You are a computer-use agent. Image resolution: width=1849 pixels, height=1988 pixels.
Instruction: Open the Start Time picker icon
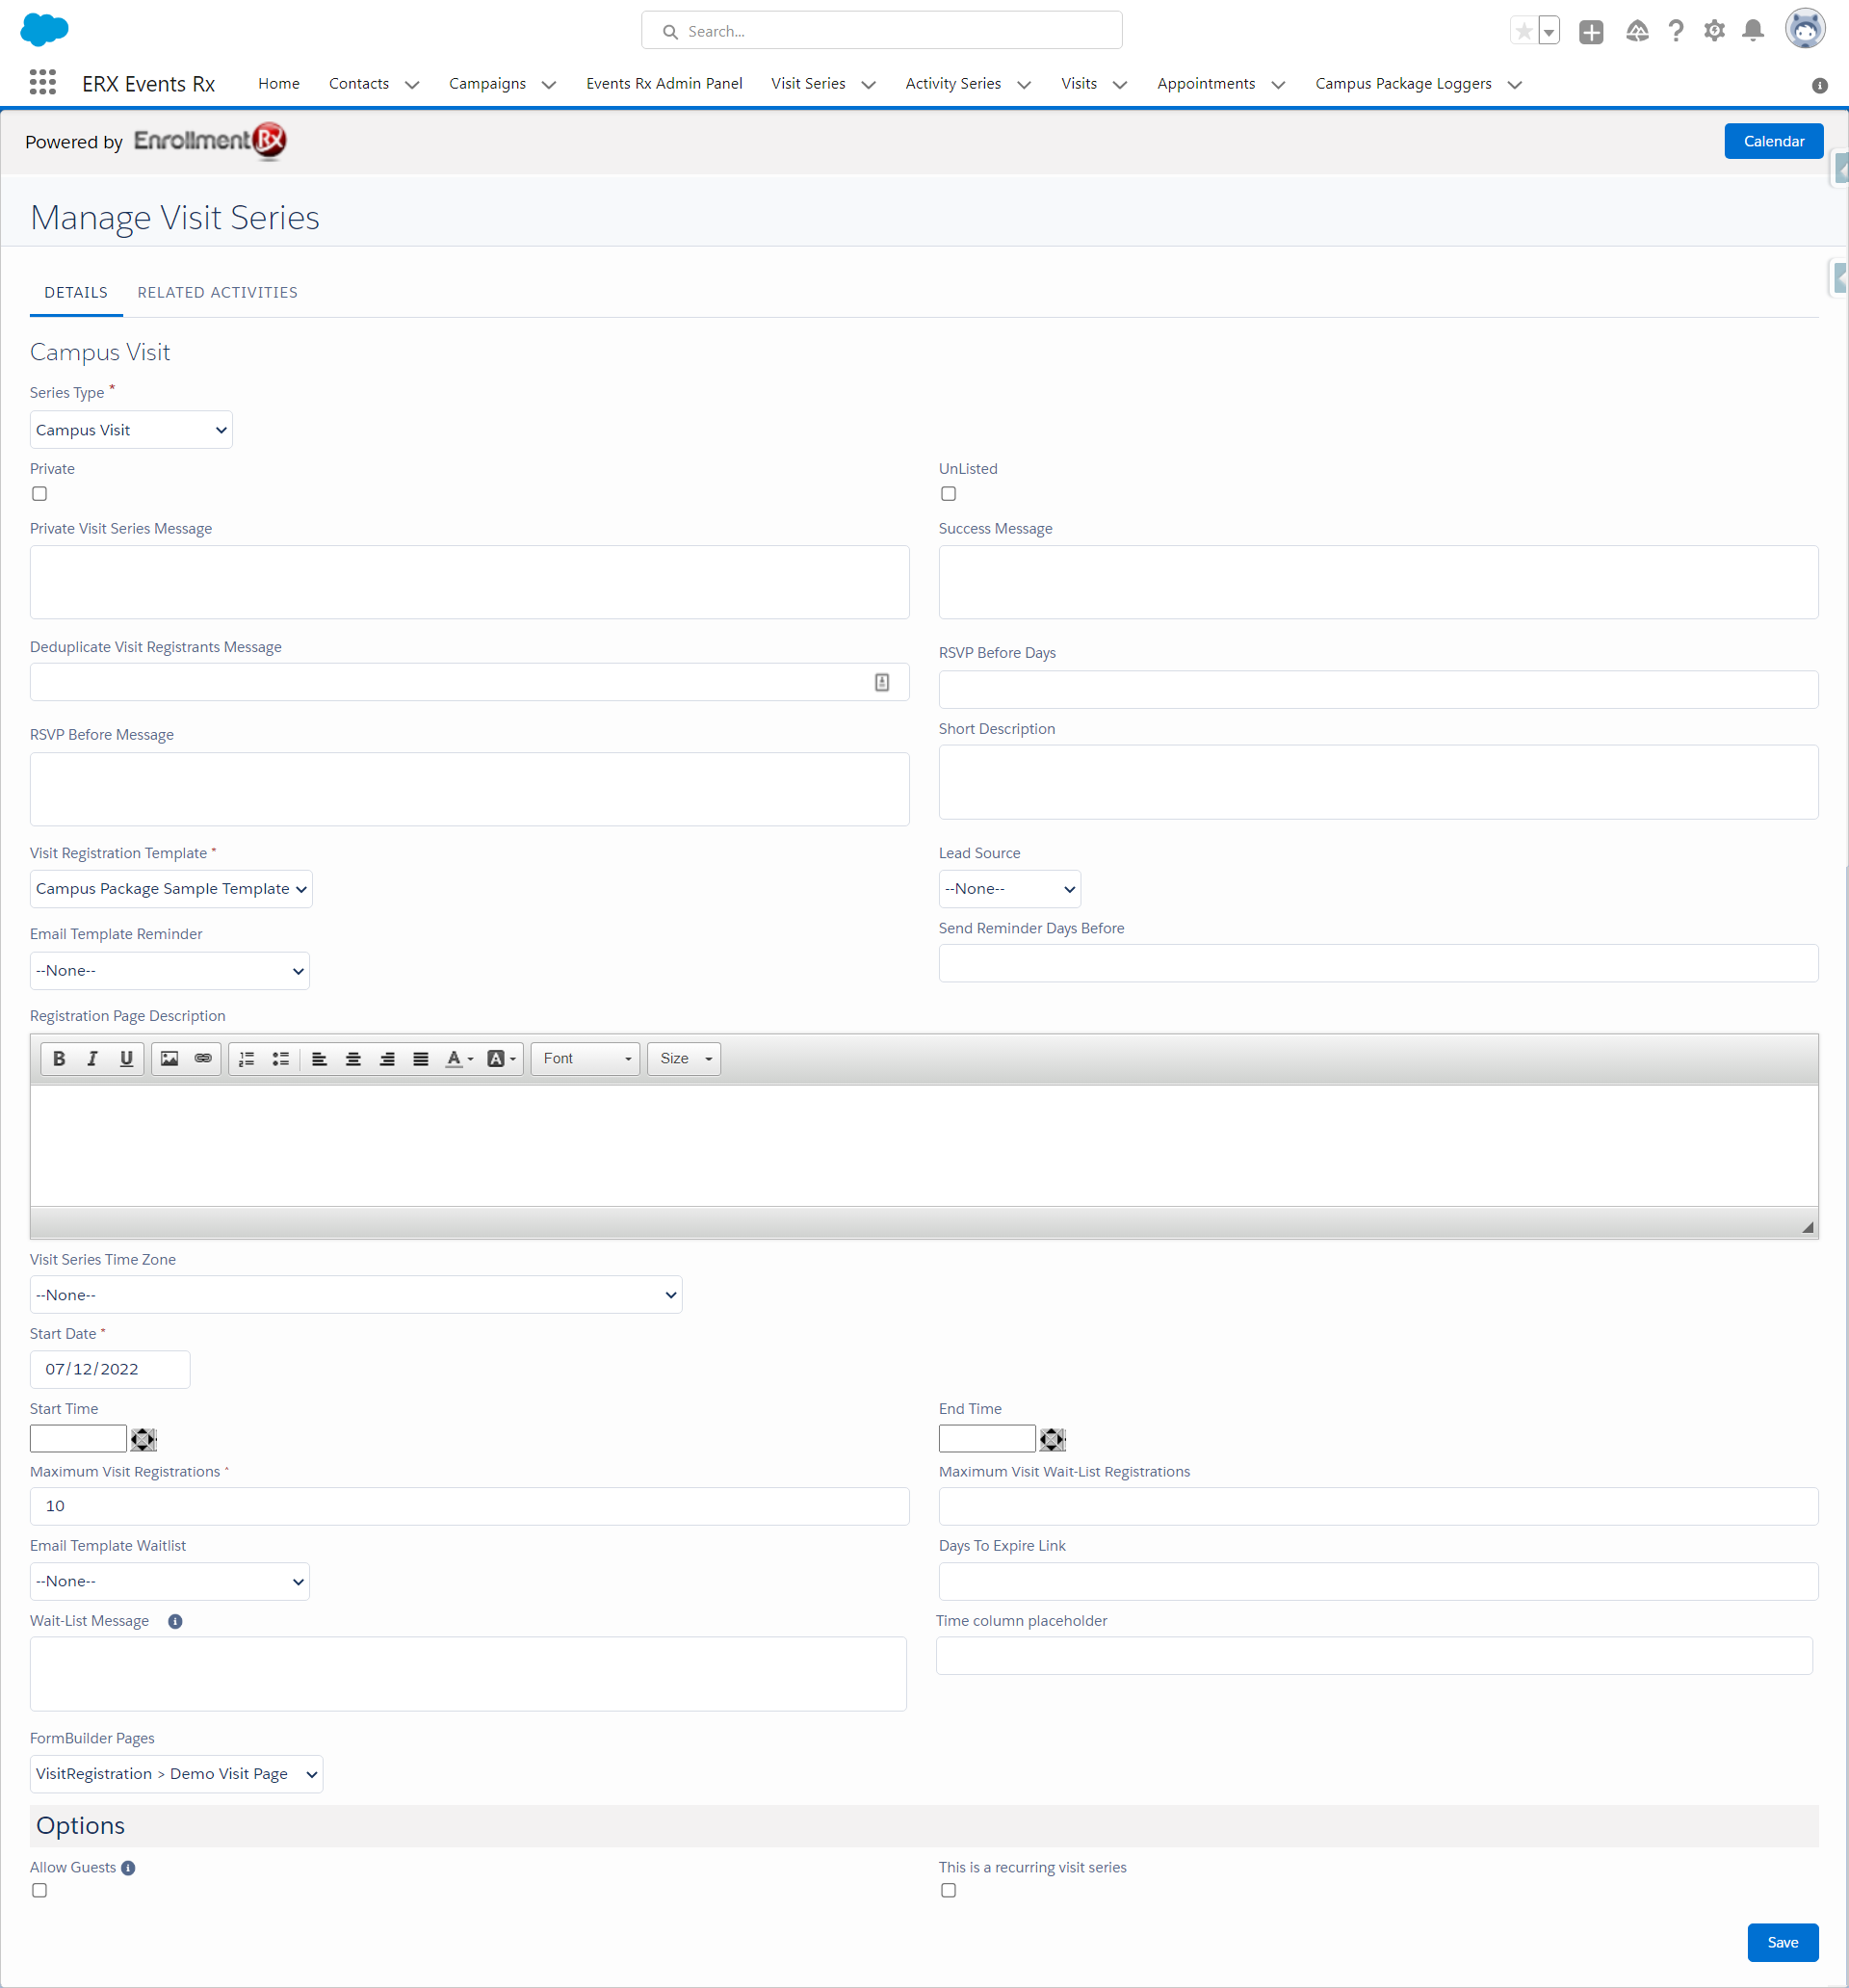tap(144, 1439)
